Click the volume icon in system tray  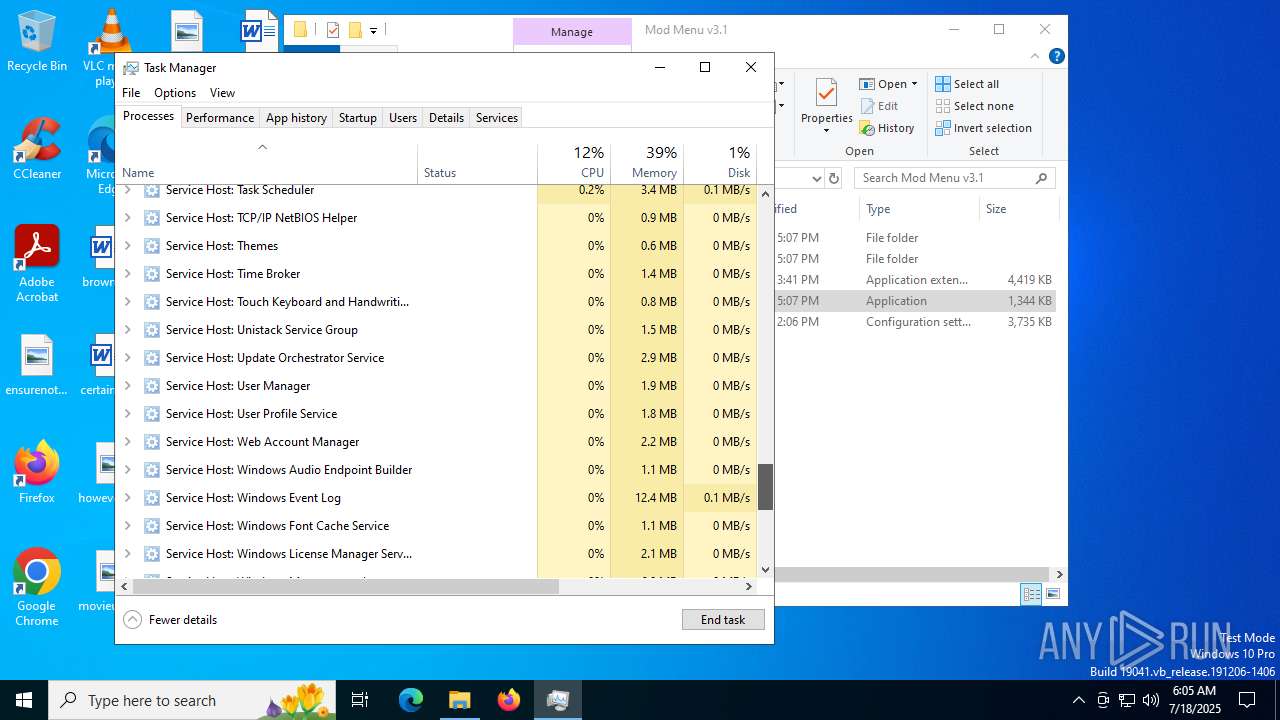[1151, 700]
